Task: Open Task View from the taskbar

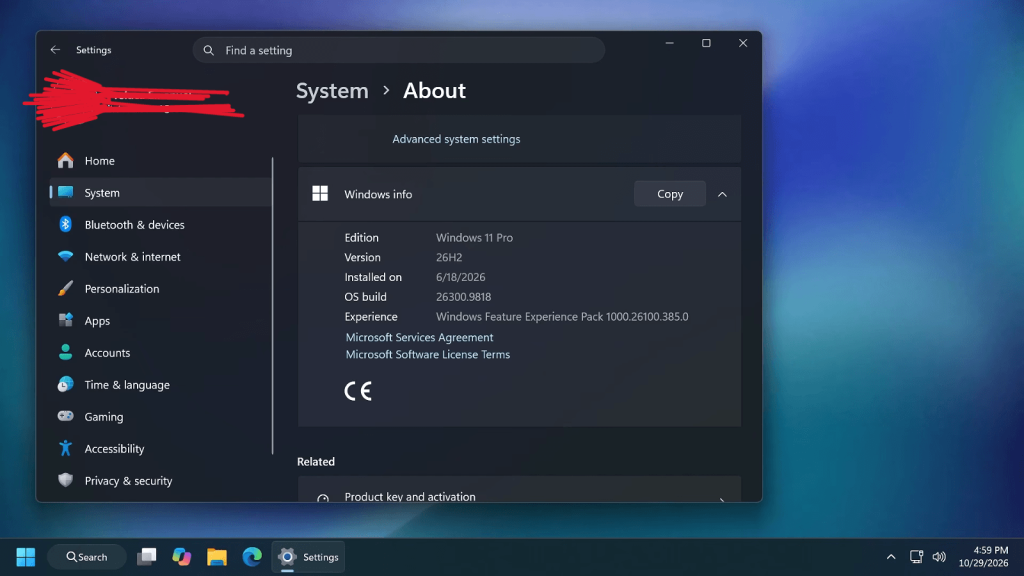Action: coord(146,557)
